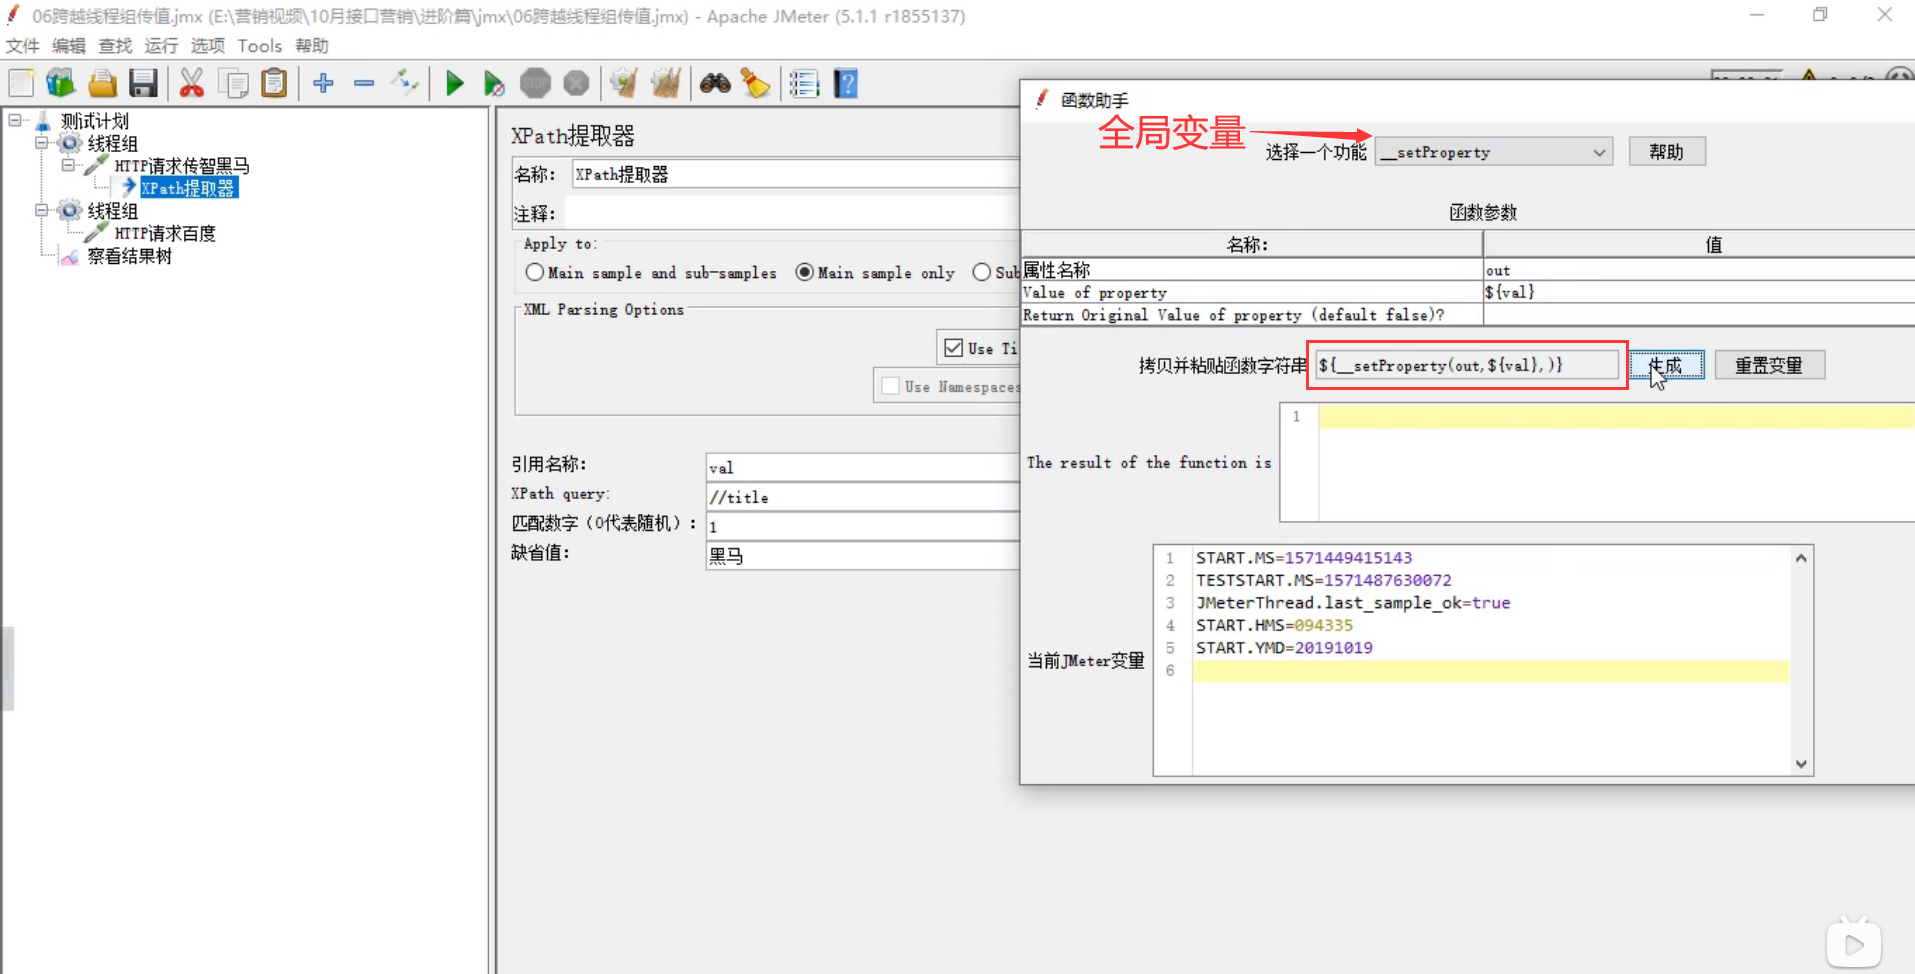Shut down test threads icon
Image resolution: width=1915 pixels, height=974 pixels.
[x=576, y=83]
